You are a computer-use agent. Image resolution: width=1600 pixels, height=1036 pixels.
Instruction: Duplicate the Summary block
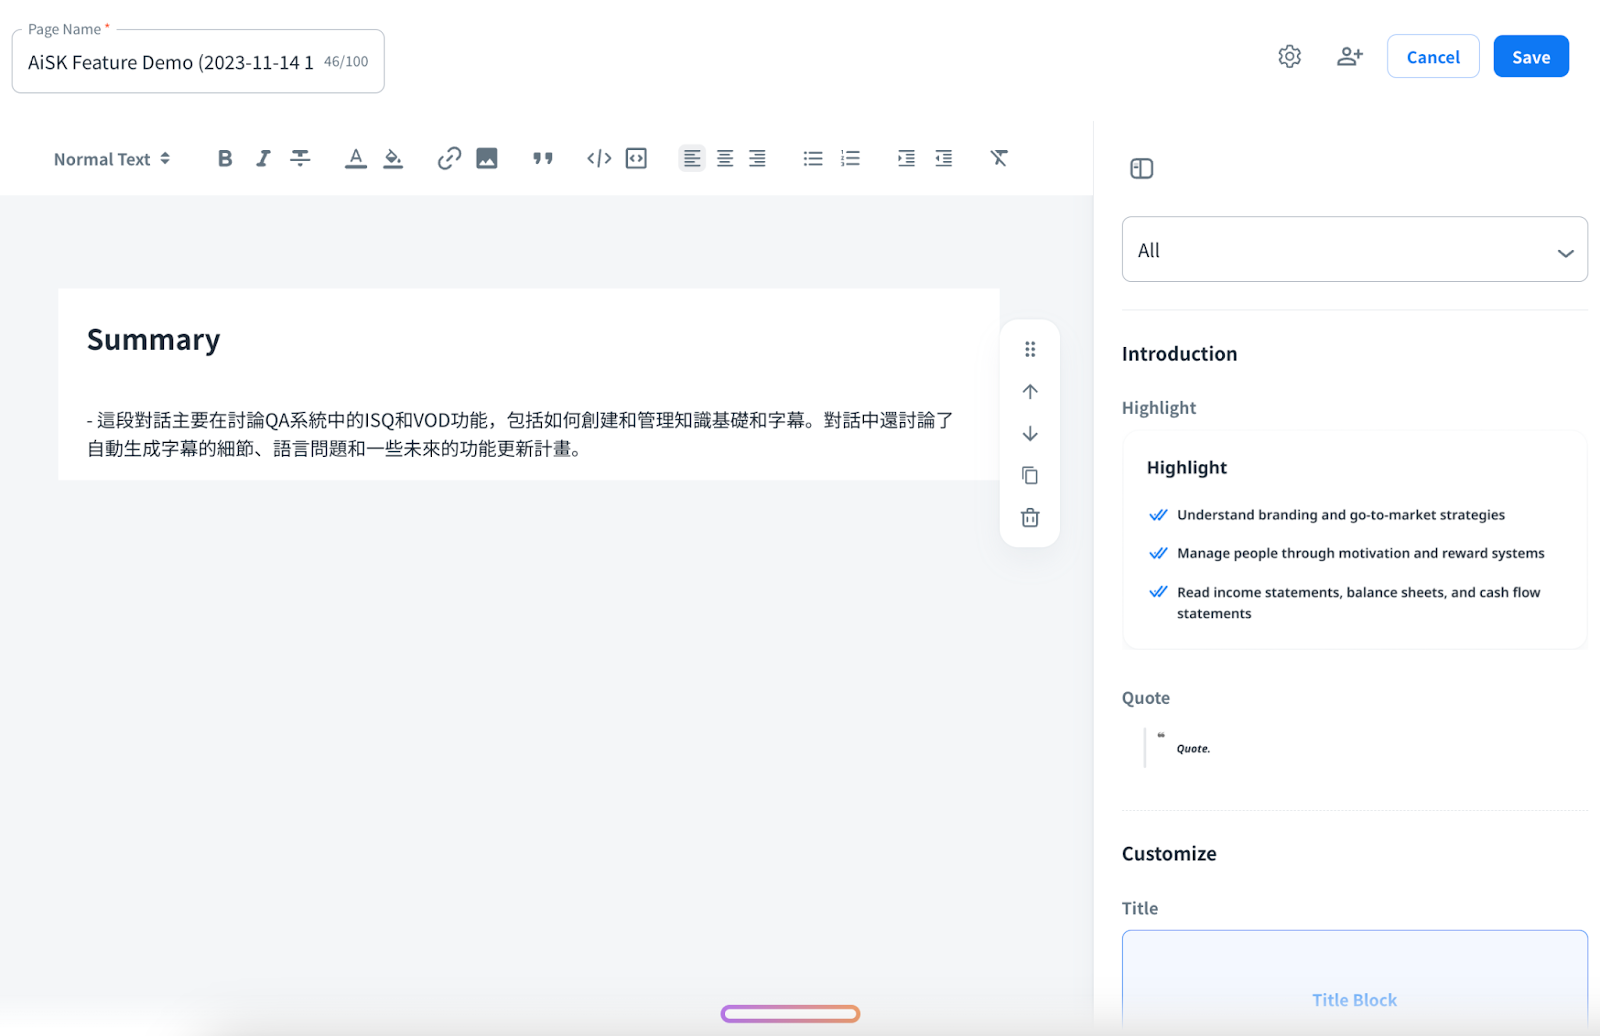point(1030,476)
